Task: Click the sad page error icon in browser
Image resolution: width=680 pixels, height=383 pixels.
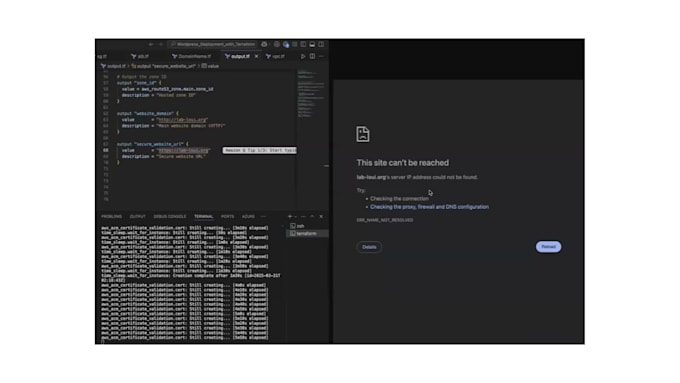Action: (363, 134)
